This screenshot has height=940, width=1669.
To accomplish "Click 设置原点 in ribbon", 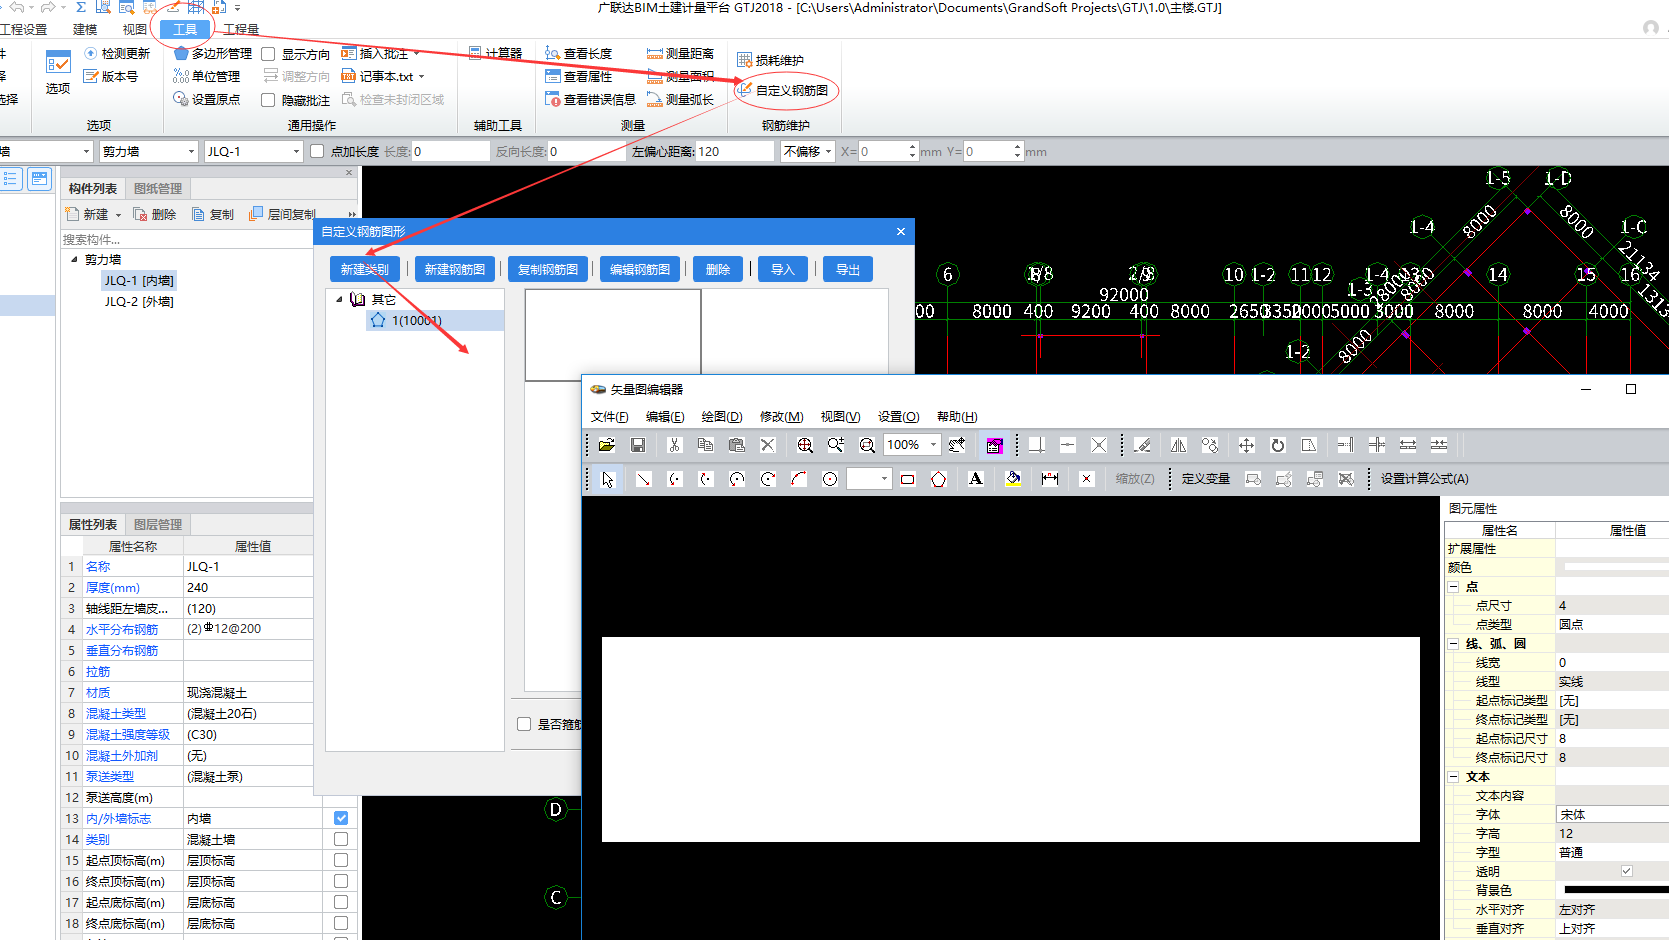I will pos(207,99).
